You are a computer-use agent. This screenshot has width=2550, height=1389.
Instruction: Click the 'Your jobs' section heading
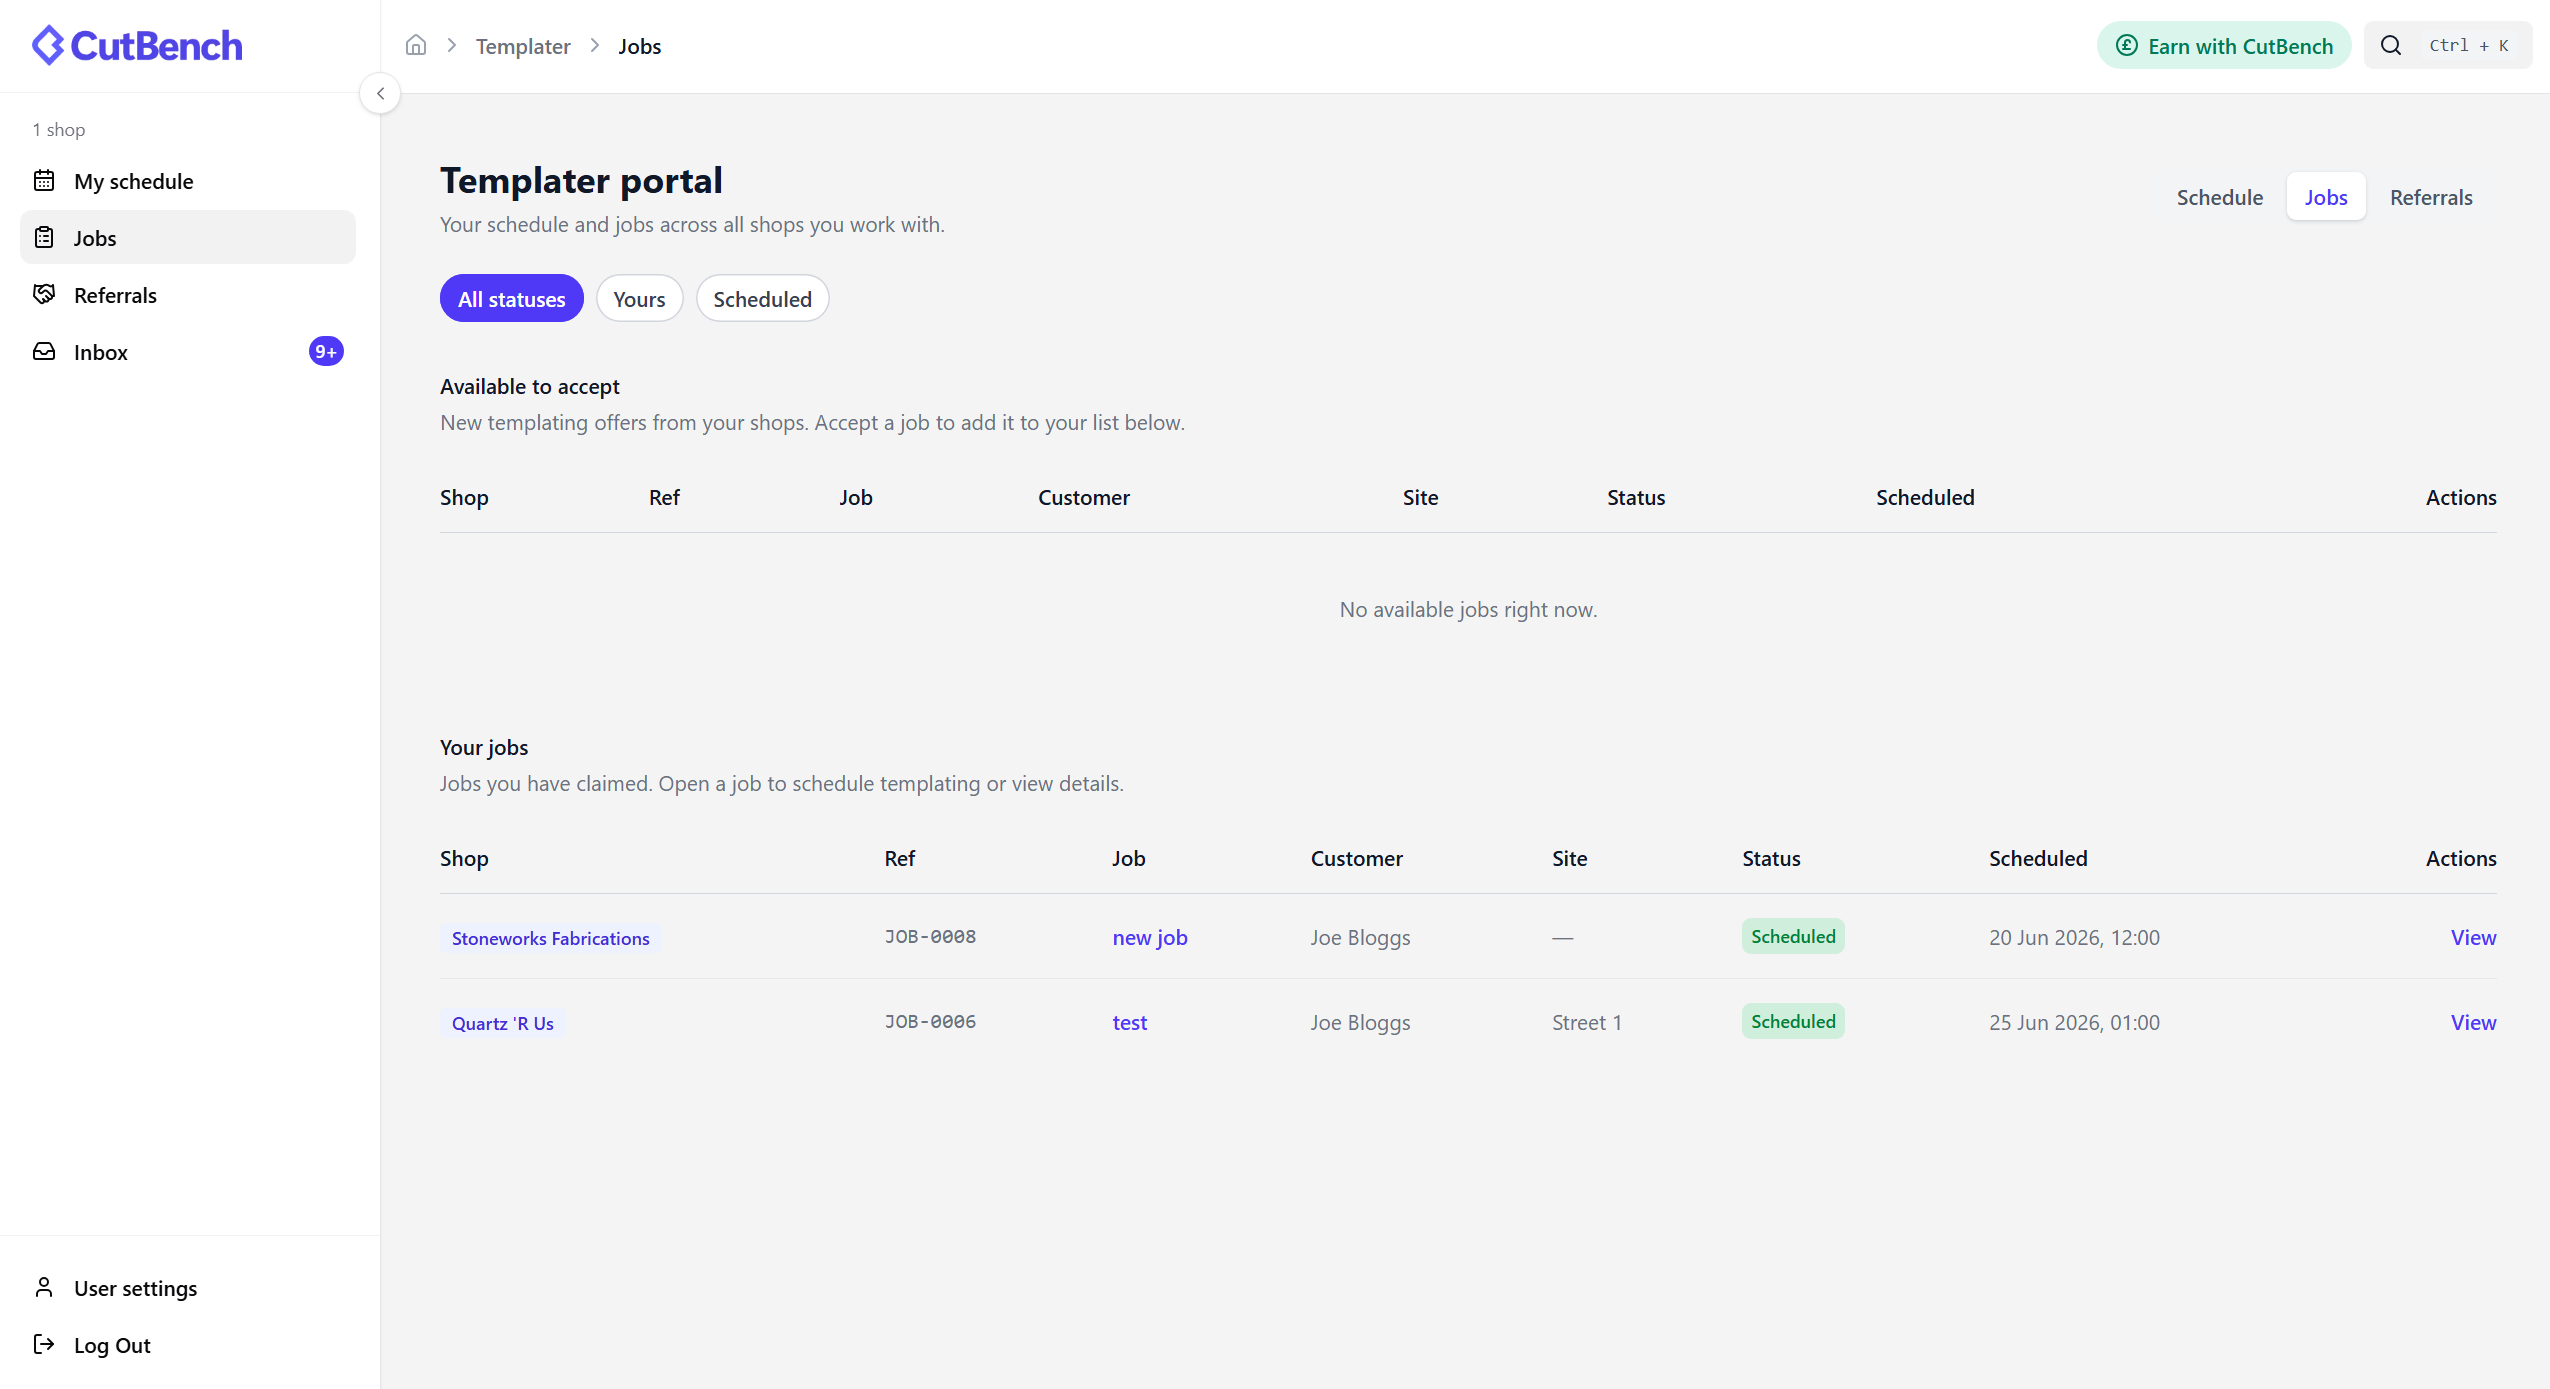point(484,747)
